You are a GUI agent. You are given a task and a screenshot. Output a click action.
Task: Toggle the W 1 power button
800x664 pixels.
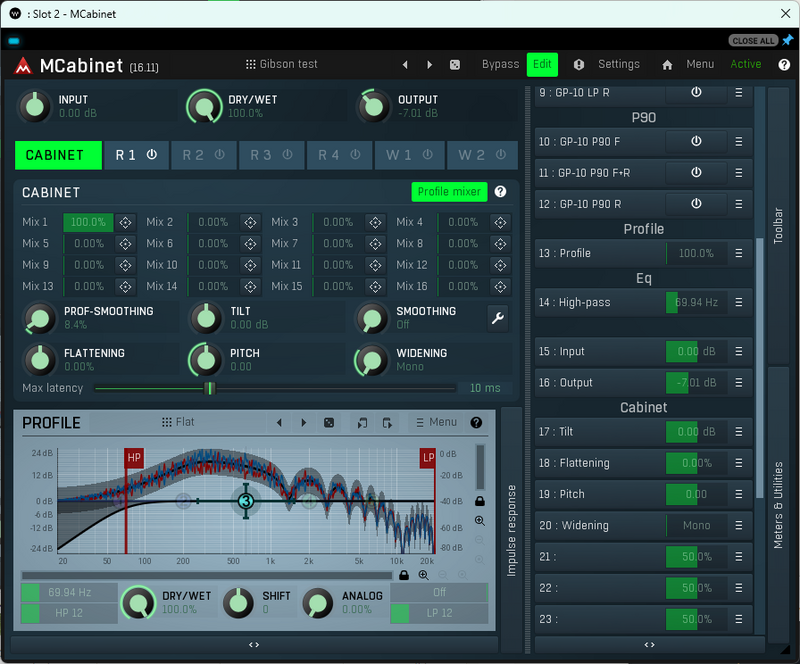tap(428, 155)
